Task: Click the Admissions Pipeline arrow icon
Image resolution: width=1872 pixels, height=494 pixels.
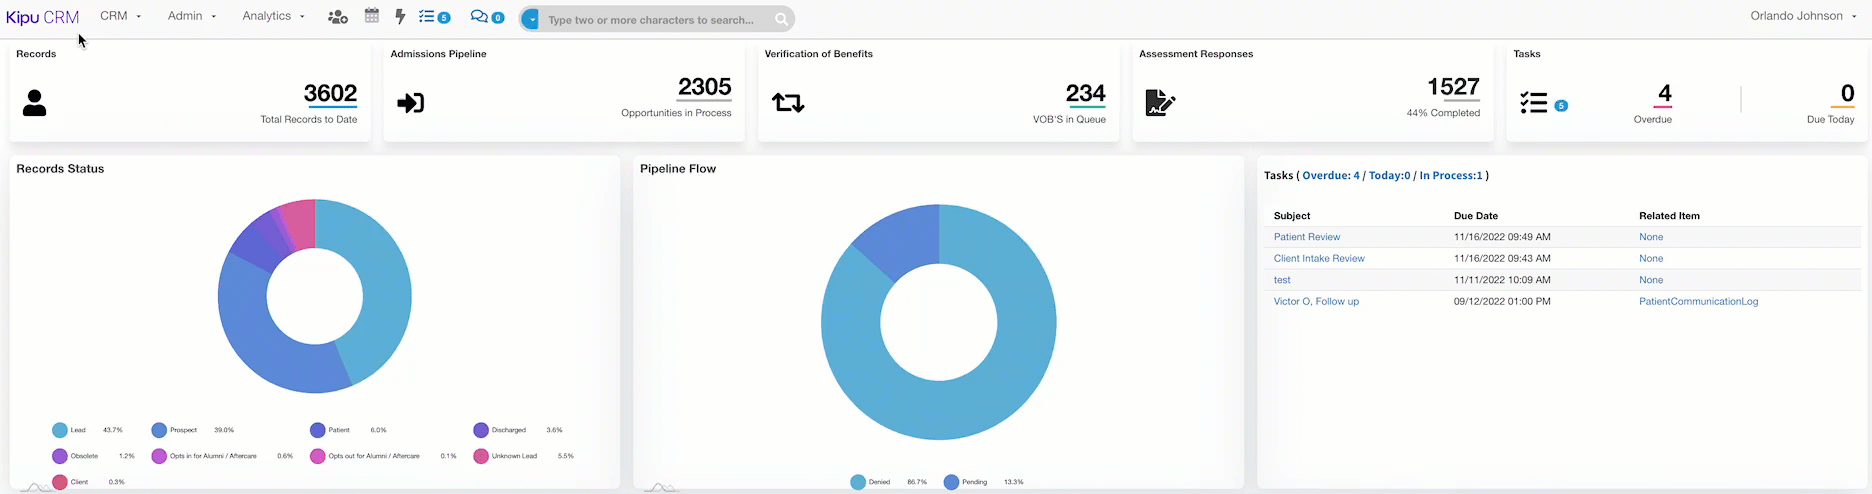Action: click(411, 103)
